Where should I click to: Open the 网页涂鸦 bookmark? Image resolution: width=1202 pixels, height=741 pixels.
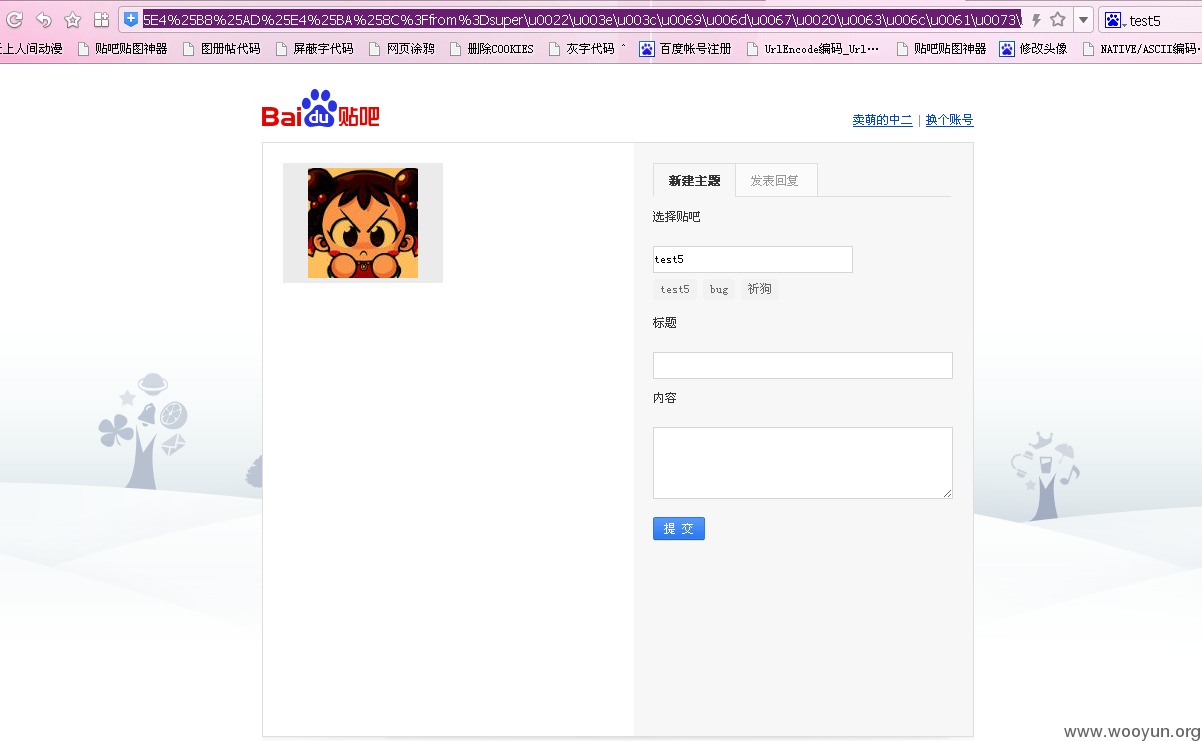401,48
